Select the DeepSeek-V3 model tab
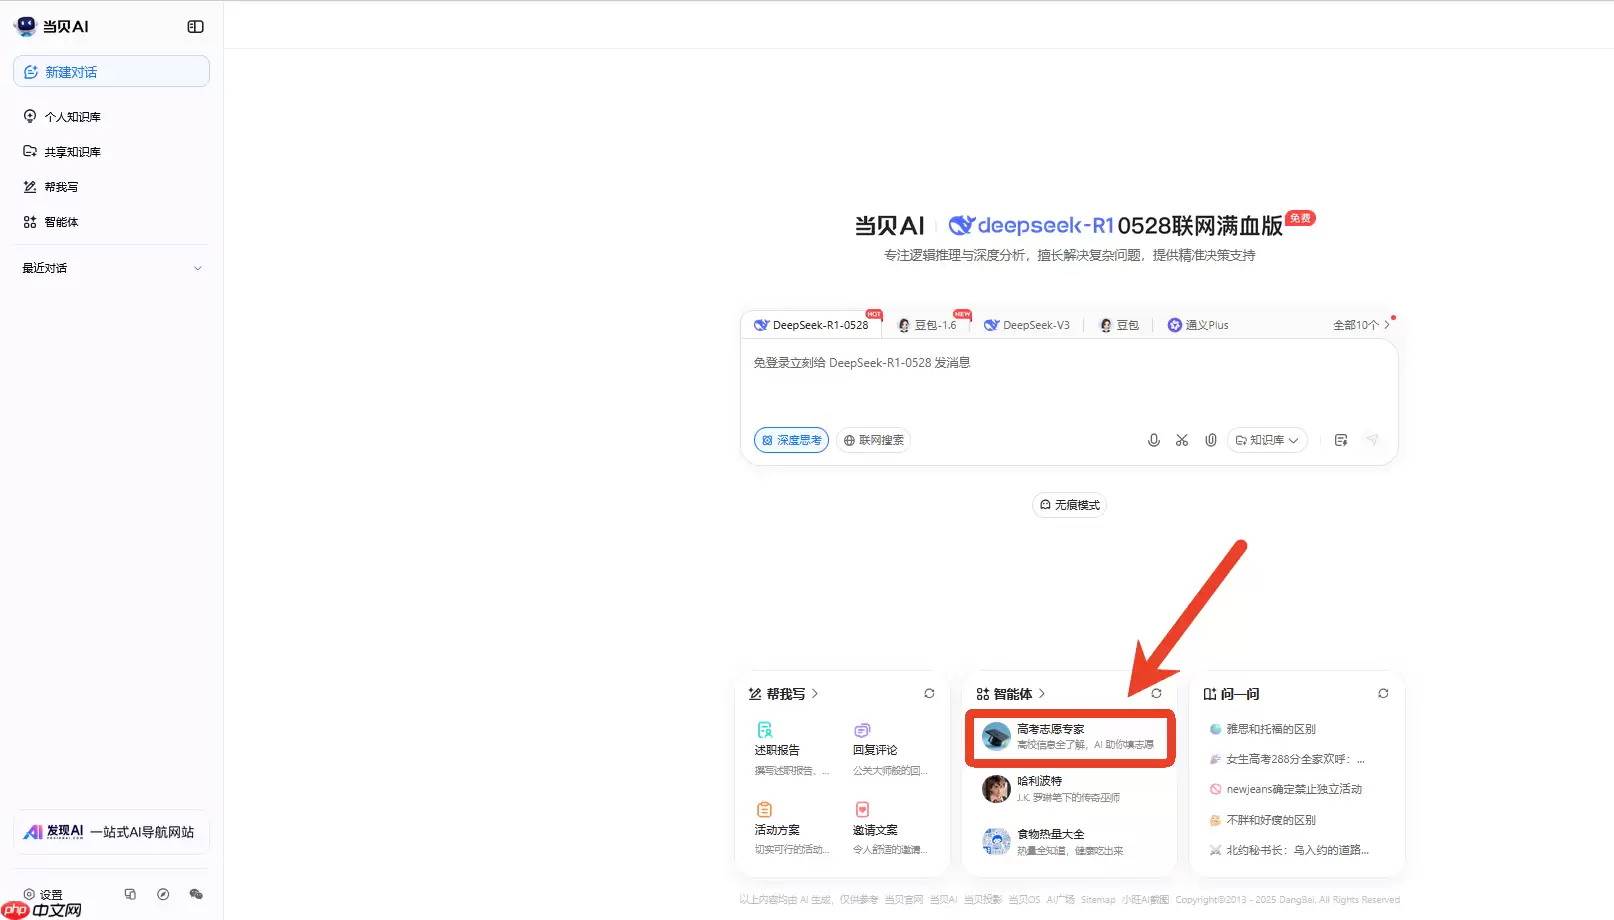1614x920 pixels. click(x=1027, y=324)
